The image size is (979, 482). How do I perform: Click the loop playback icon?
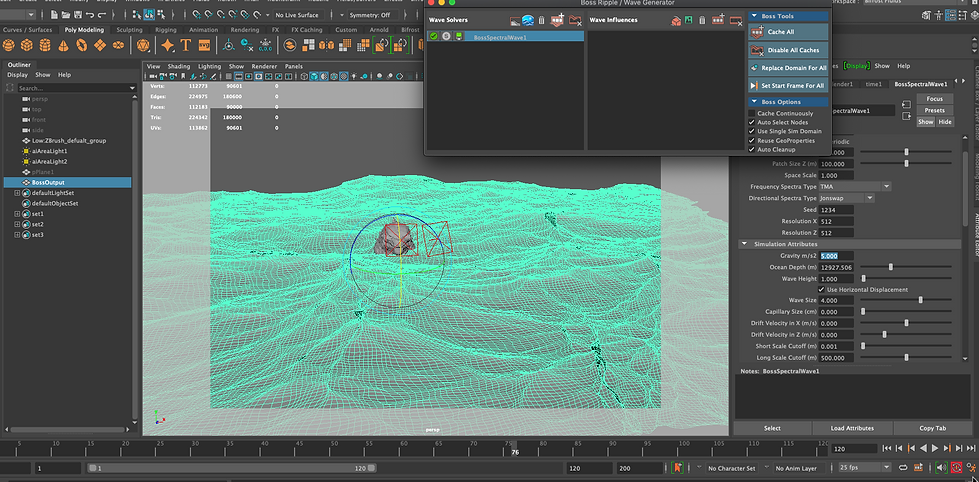pyautogui.click(x=903, y=468)
